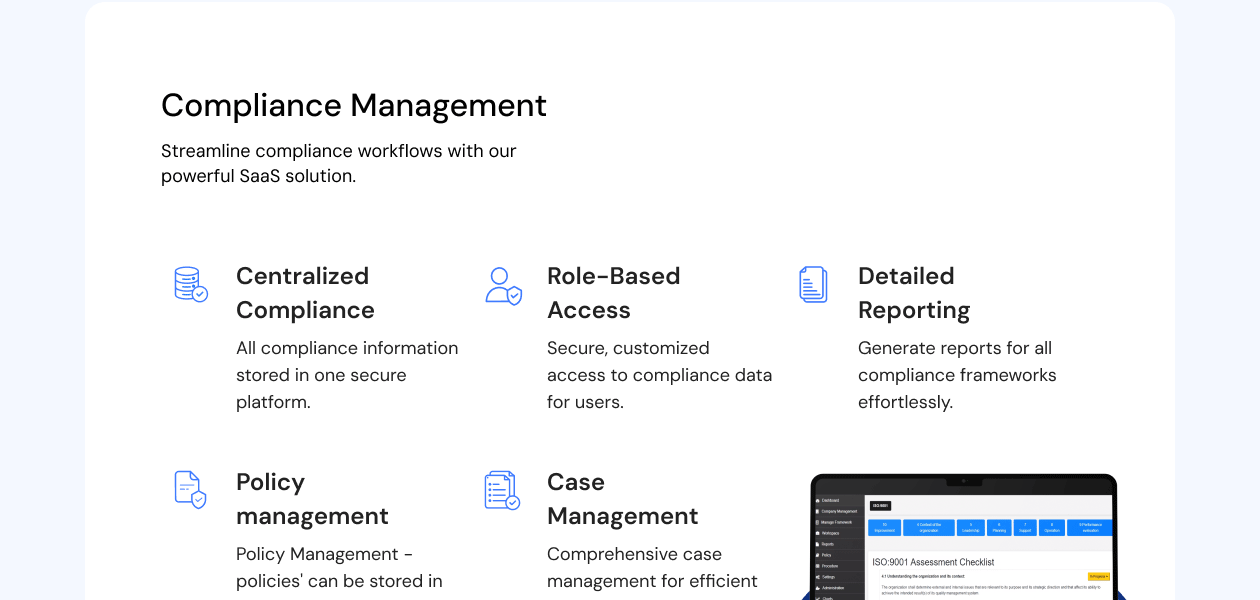Click the Improvement tab in laptop preview
Image resolution: width=1260 pixels, height=600 pixels.
[884, 527]
